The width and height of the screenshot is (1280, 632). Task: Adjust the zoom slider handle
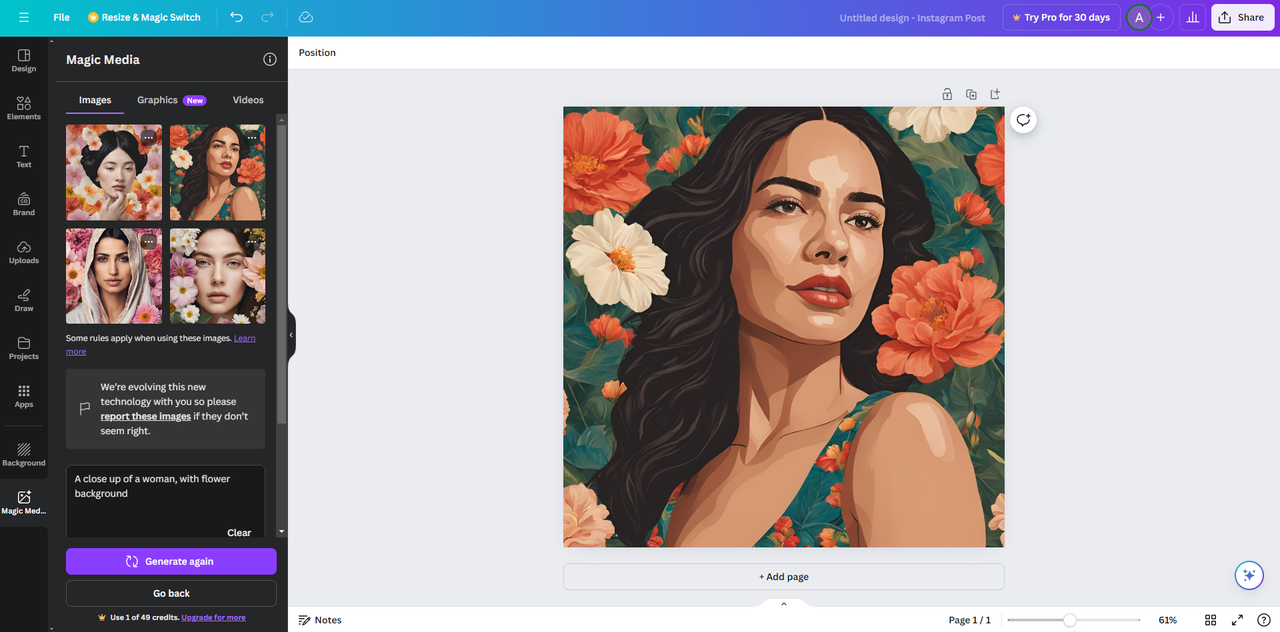(1070, 620)
